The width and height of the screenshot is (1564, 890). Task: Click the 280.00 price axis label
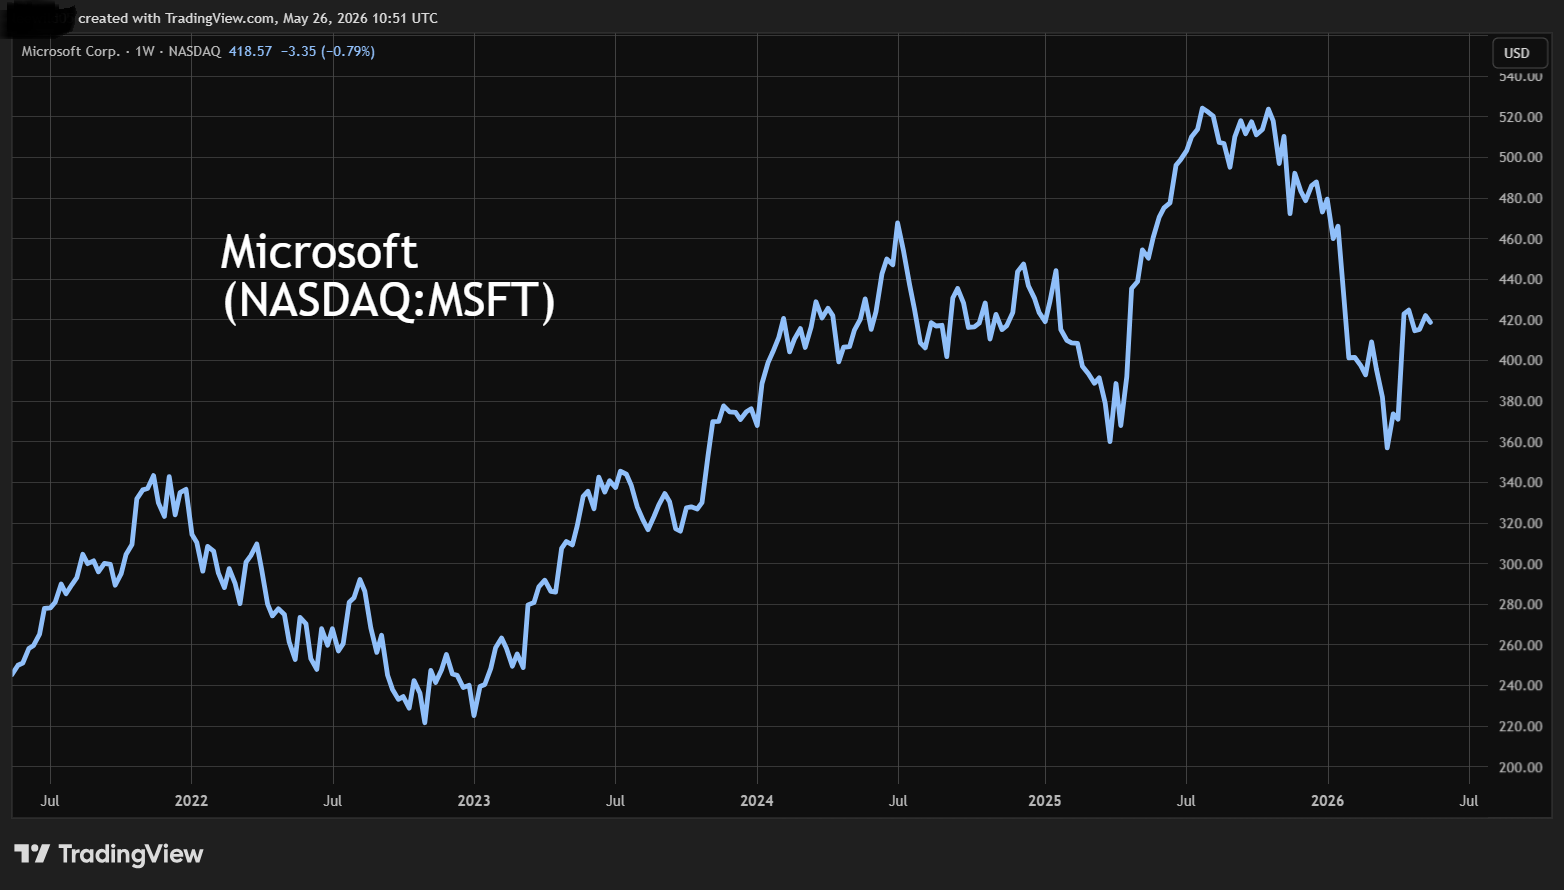[x=1520, y=604]
